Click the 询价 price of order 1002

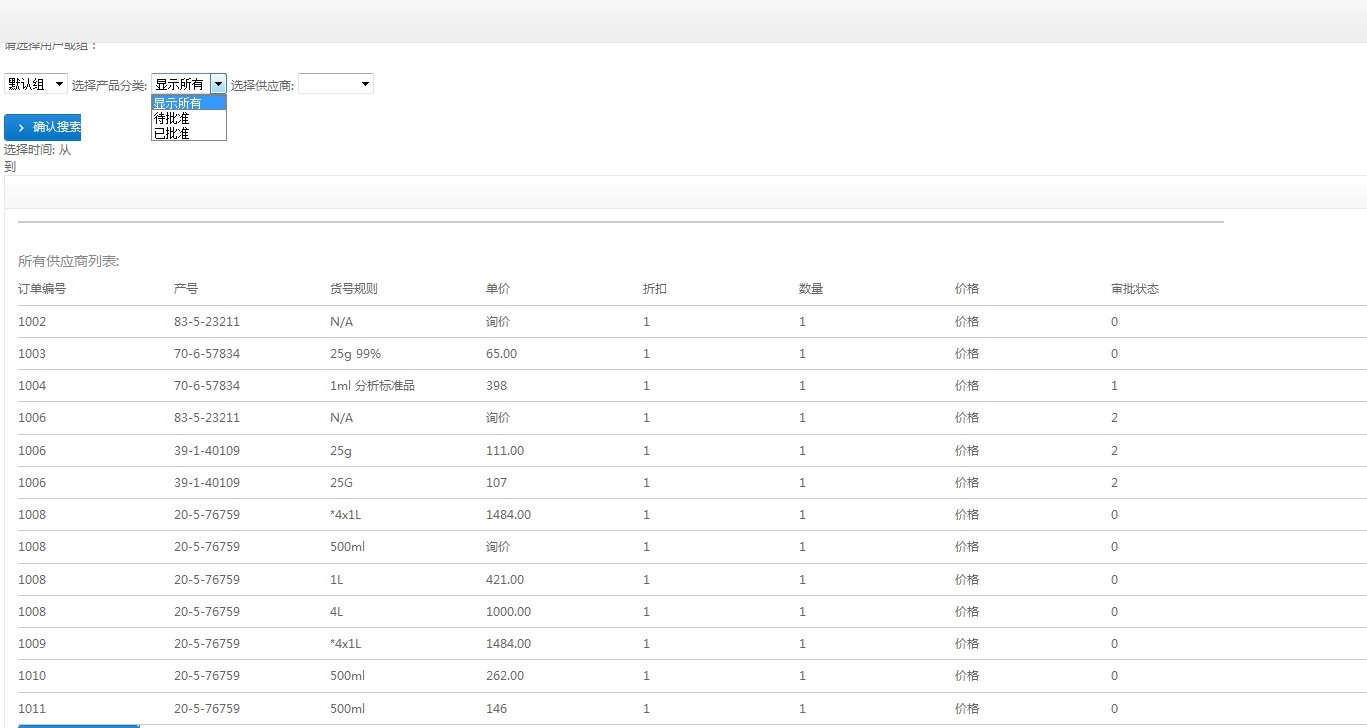(498, 322)
